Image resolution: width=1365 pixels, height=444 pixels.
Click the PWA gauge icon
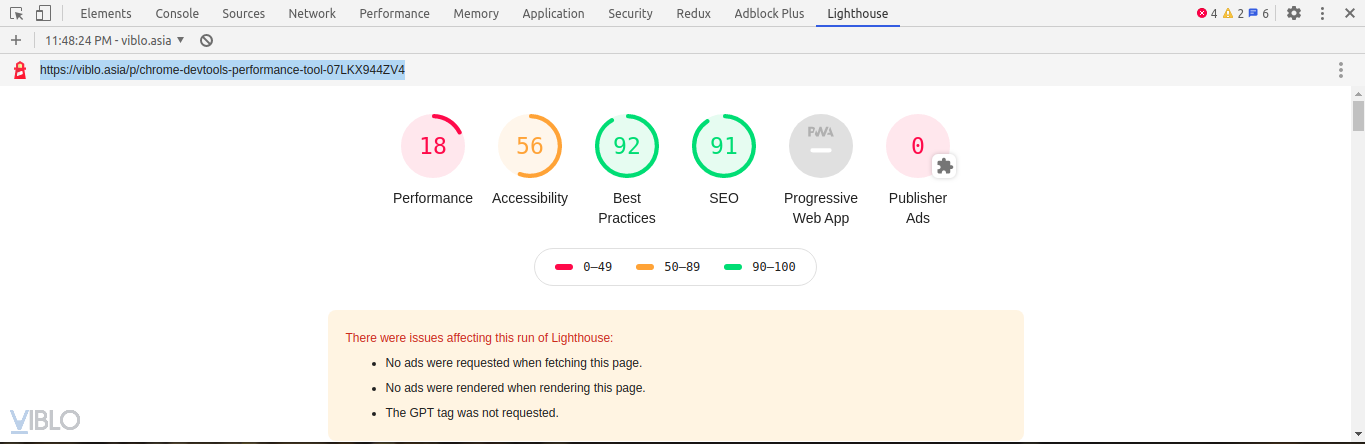821,146
